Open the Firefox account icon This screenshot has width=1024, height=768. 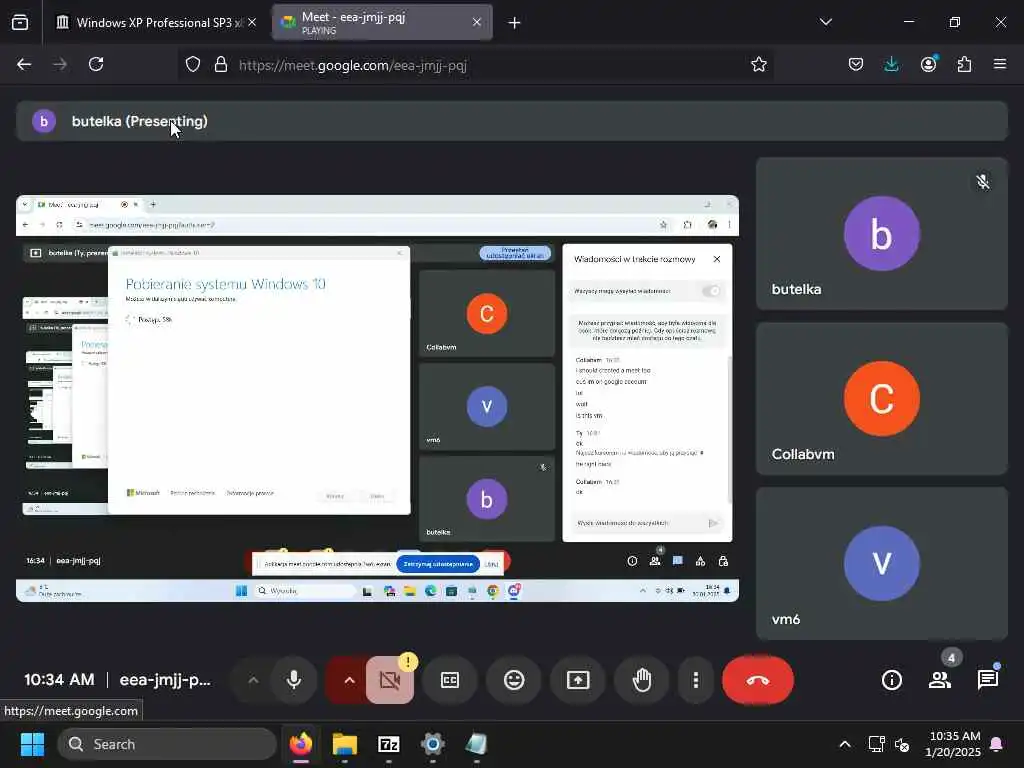point(928,64)
